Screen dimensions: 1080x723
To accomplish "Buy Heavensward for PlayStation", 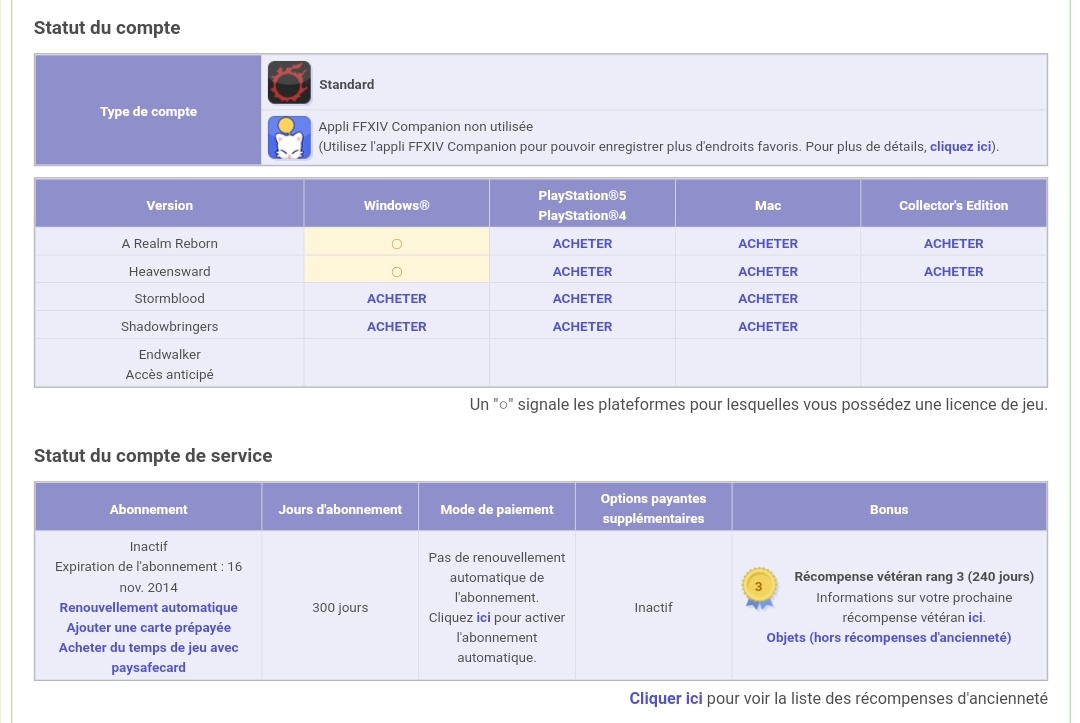I will (582, 271).
